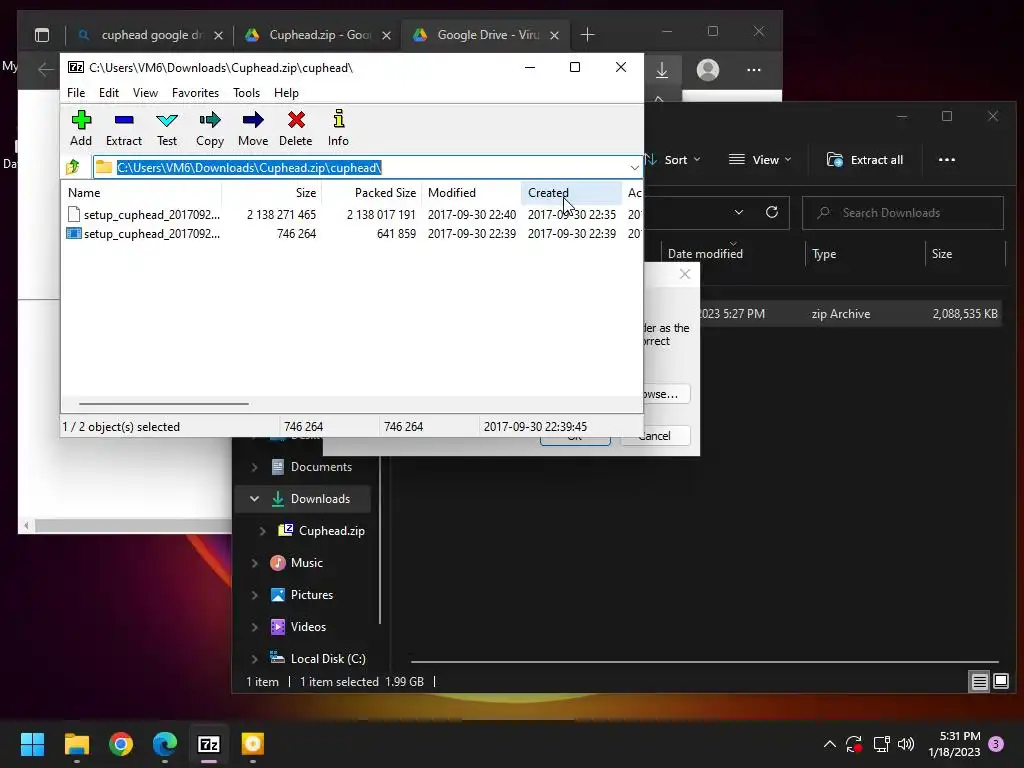Switch File Explorer to large icons view
Screen dimensions: 1024x768
(x=1001, y=682)
